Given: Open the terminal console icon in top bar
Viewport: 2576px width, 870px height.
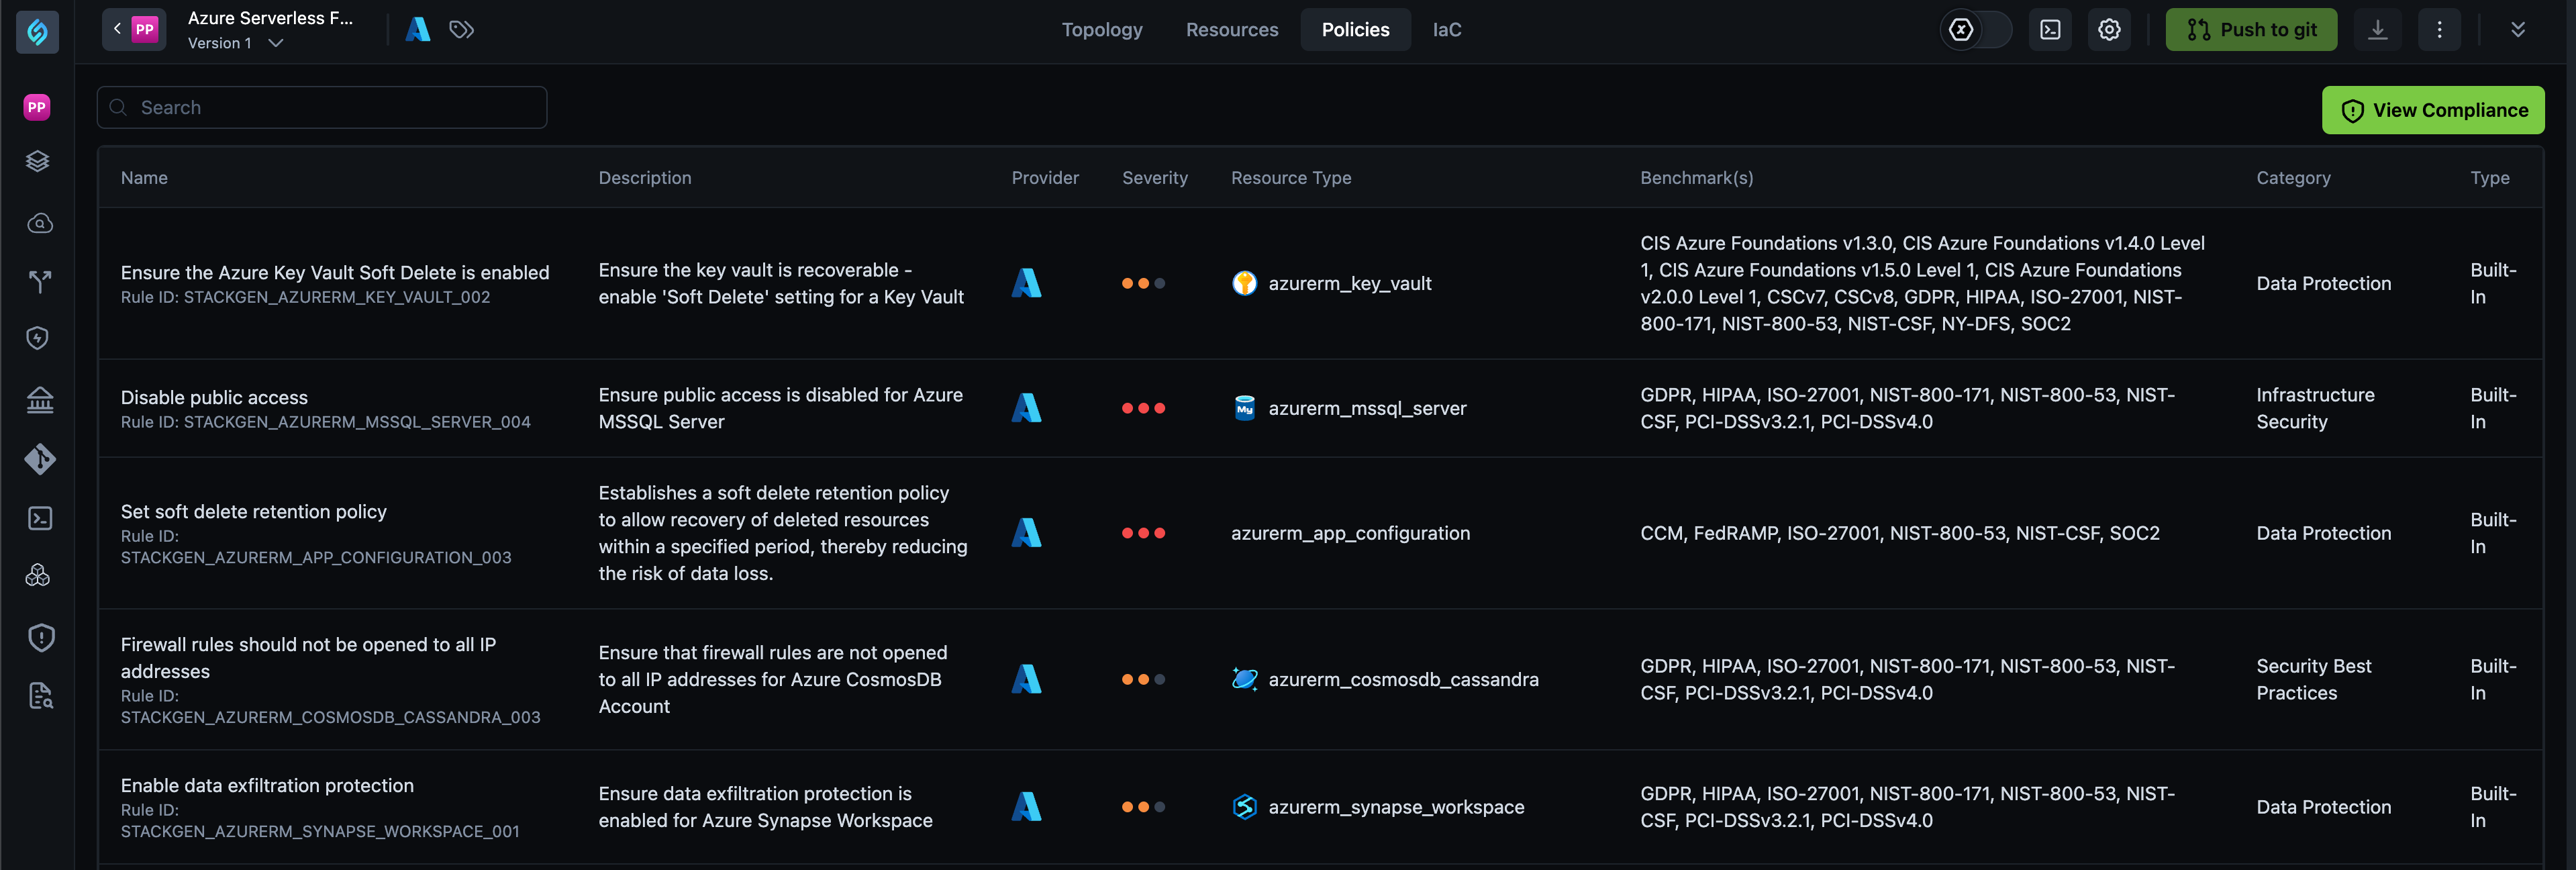Looking at the screenshot, I should tap(2050, 29).
